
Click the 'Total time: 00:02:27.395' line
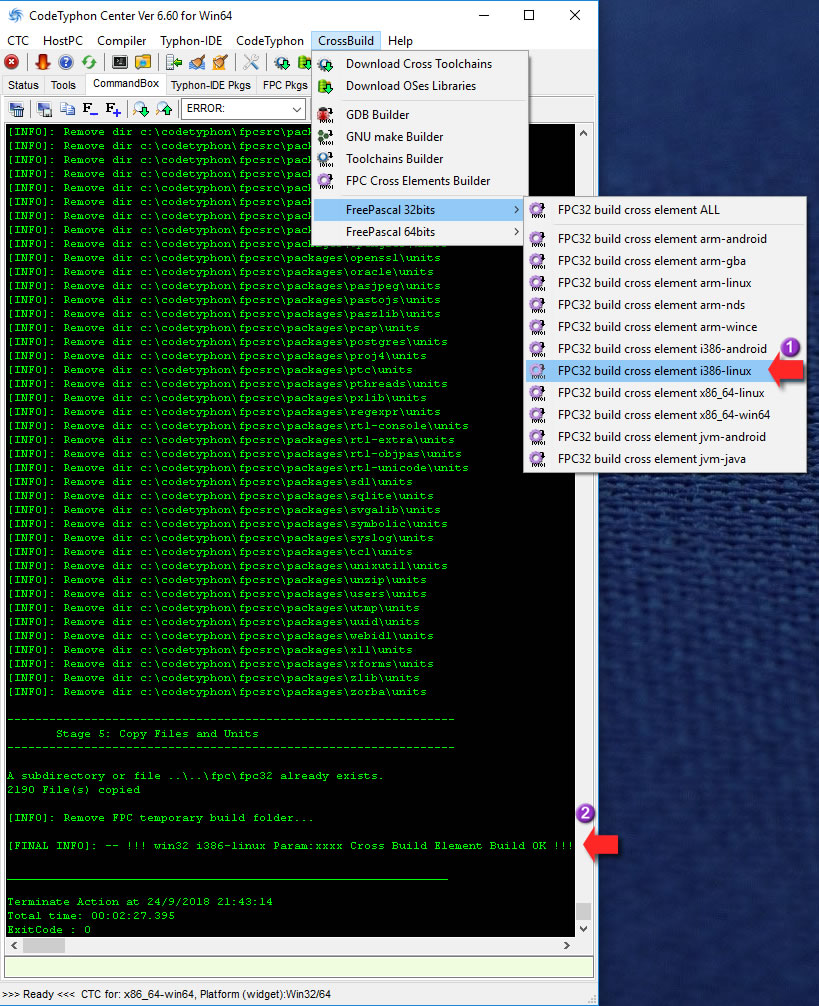90,916
